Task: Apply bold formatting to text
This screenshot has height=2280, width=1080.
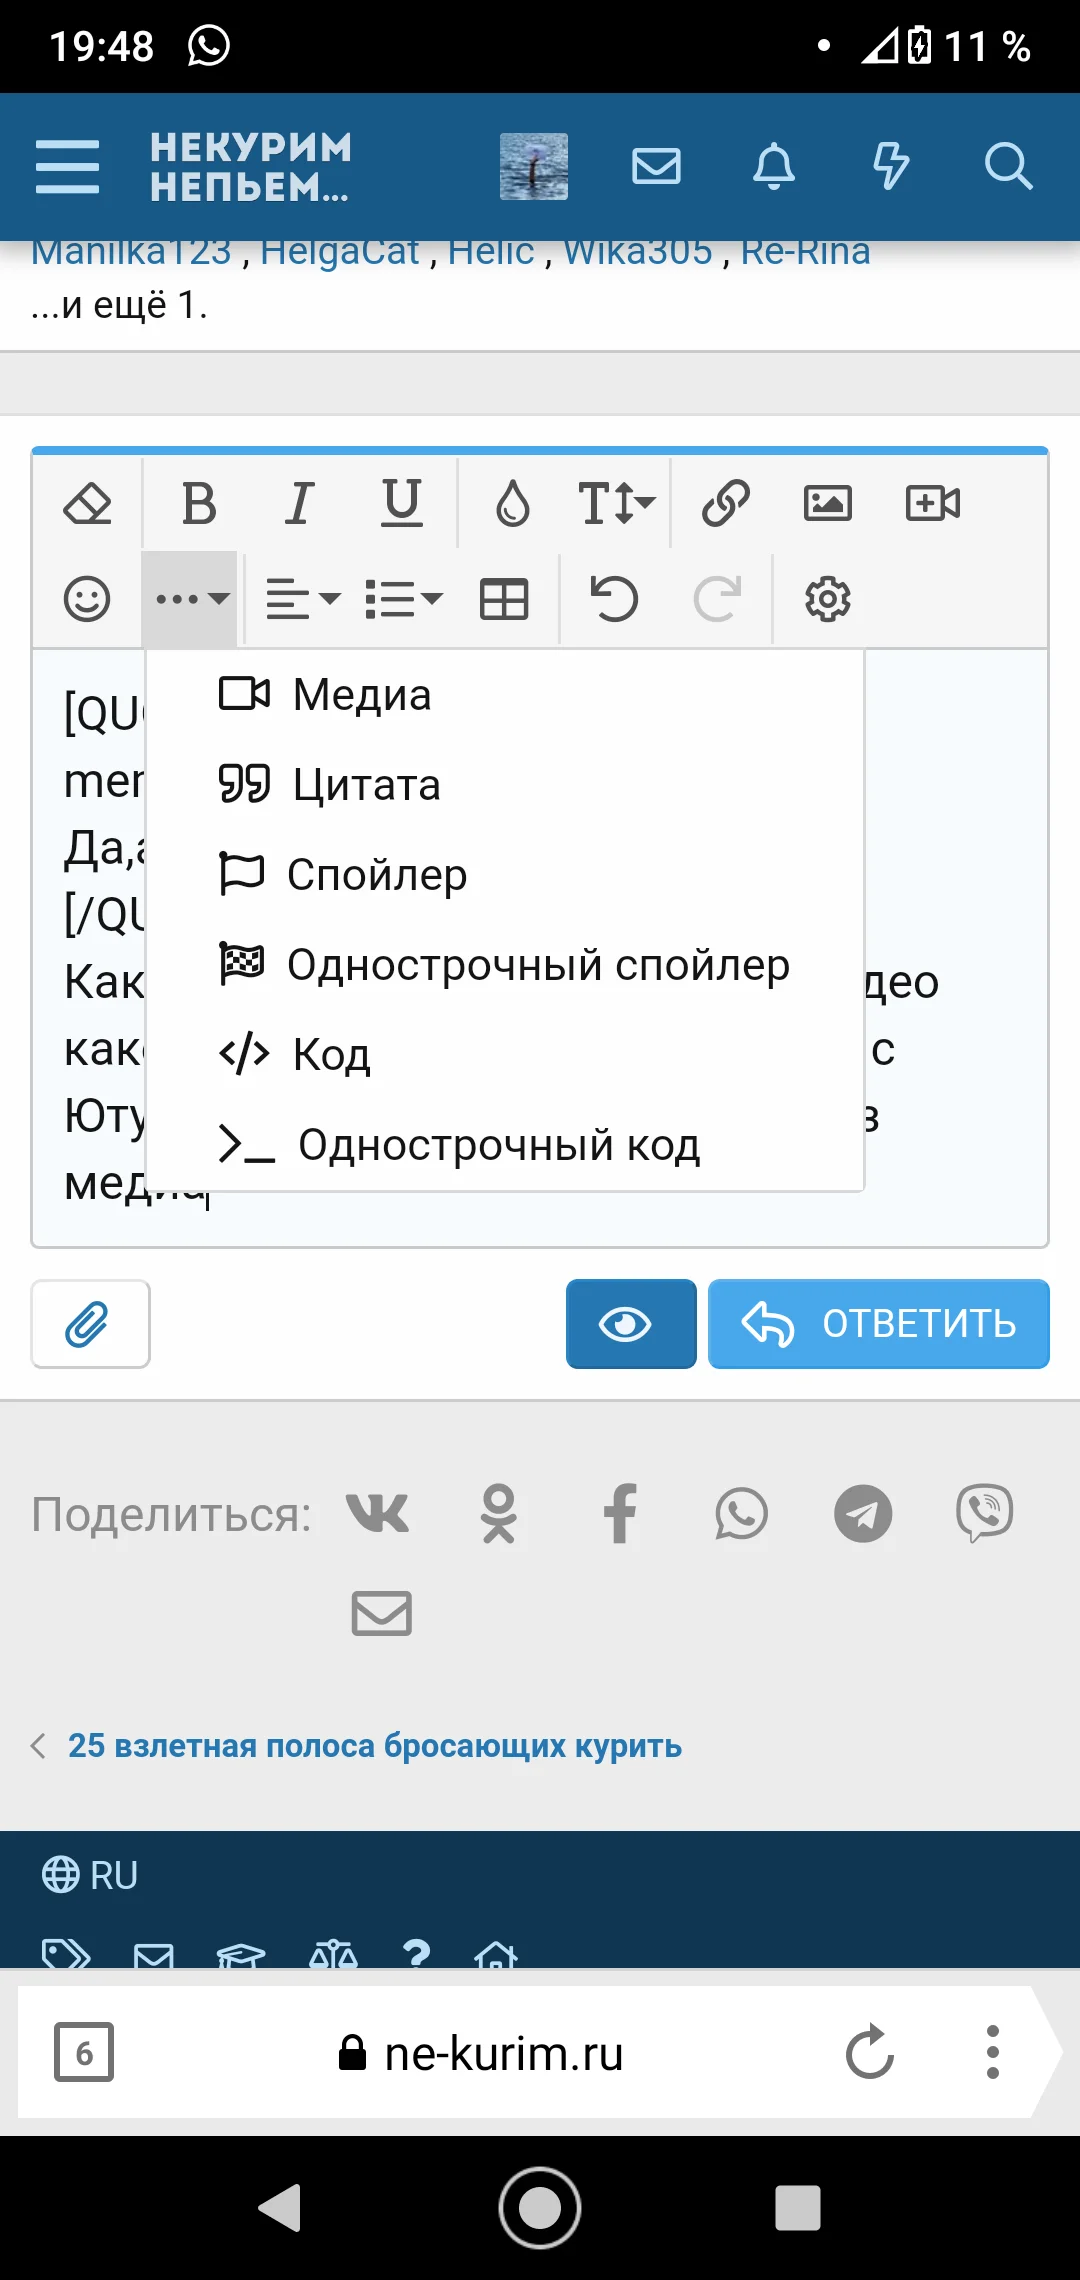Action: pos(198,503)
